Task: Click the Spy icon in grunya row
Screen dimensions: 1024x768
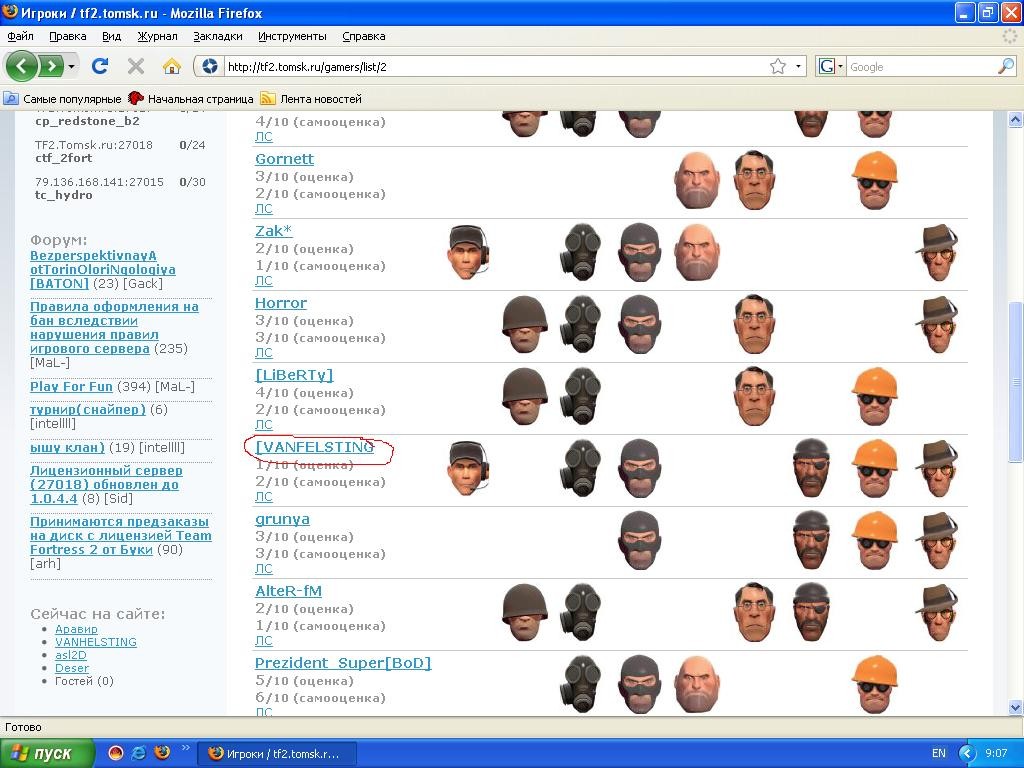Action: point(639,541)
